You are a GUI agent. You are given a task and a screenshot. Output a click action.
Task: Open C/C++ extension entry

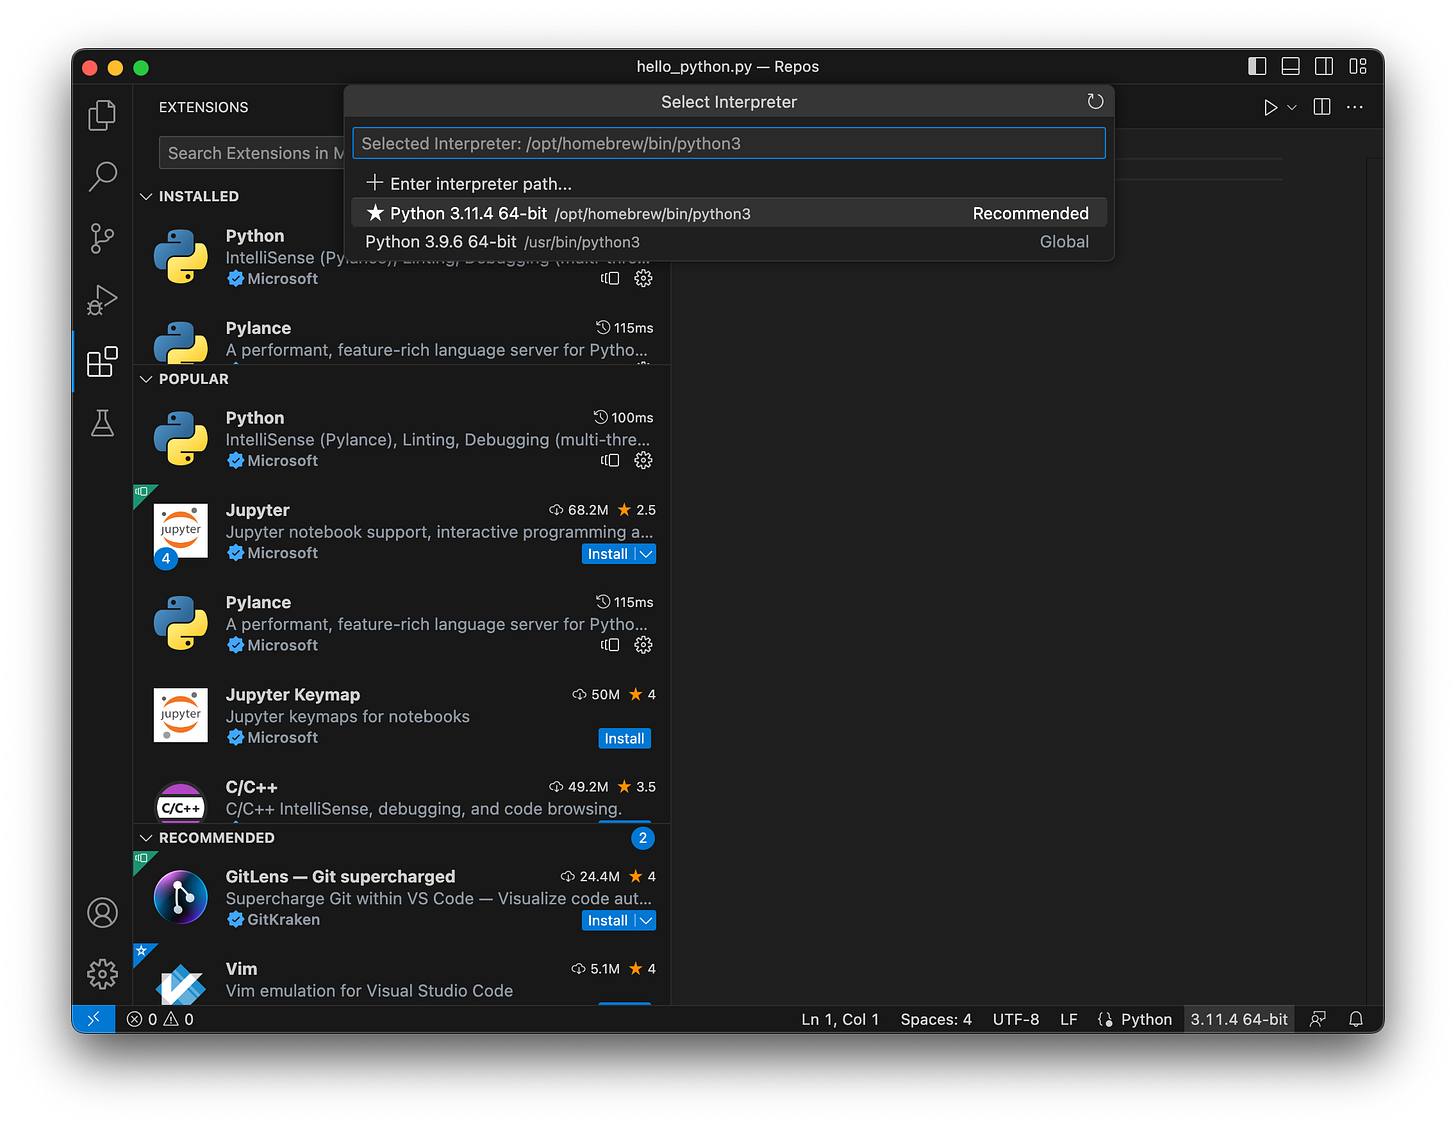point(402,798)
